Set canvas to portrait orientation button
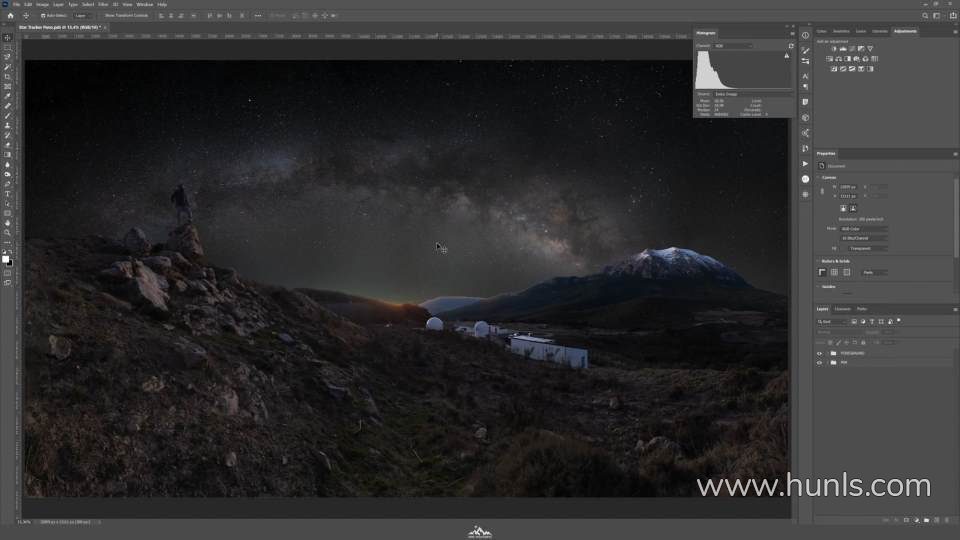 [843, 209]
